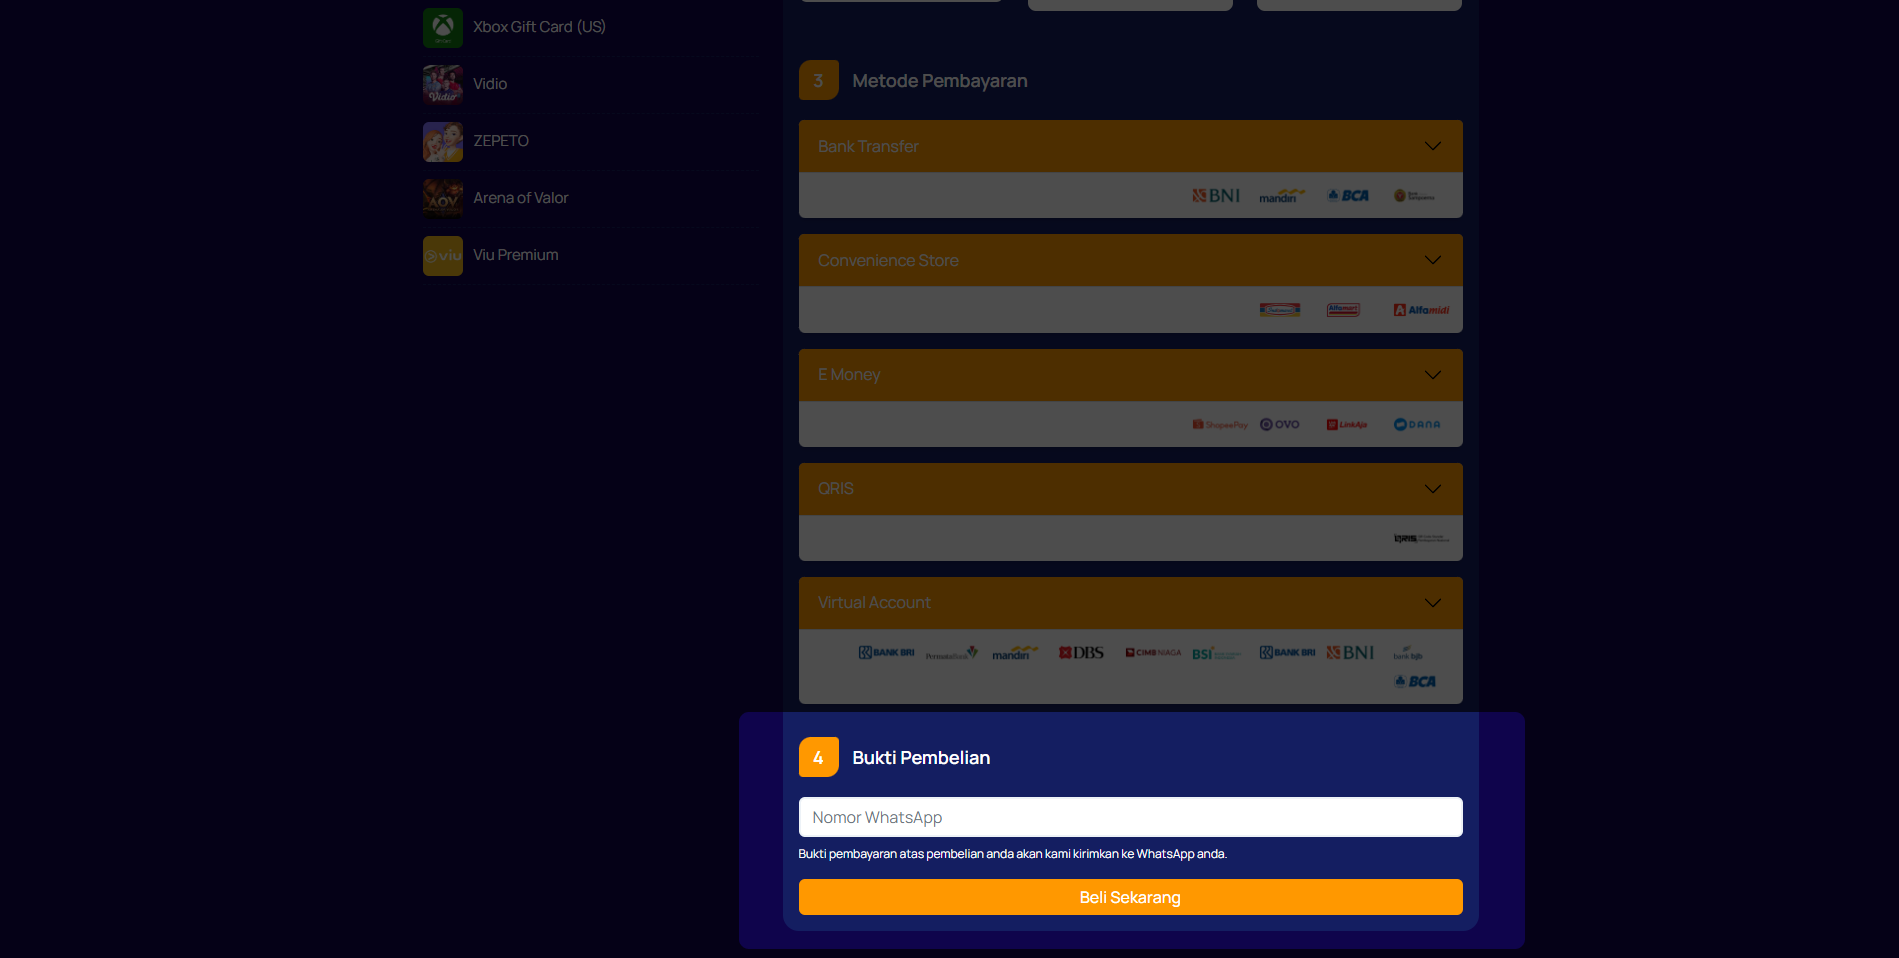
Task: Click the Bank Sampoerna logo under Bank Transfer
Action: (1414, 196)
